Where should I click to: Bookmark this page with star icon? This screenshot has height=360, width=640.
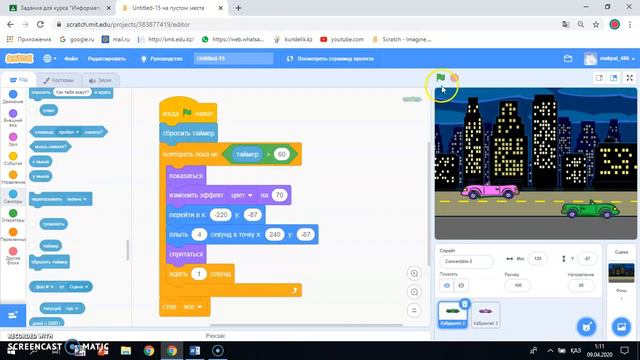pyautogui.click(x=596, y=24)
